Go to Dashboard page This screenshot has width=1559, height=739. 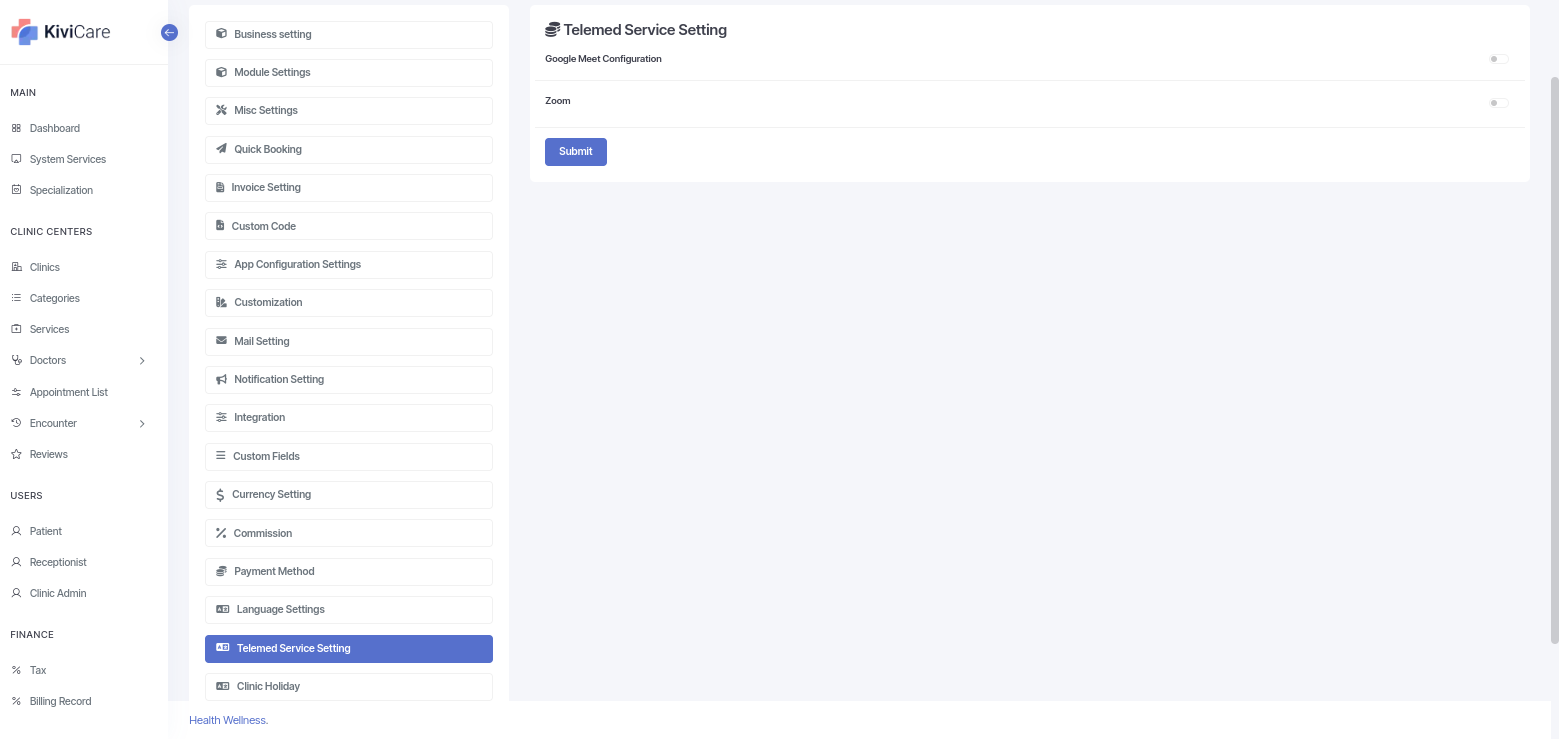[x=55, y=128]
